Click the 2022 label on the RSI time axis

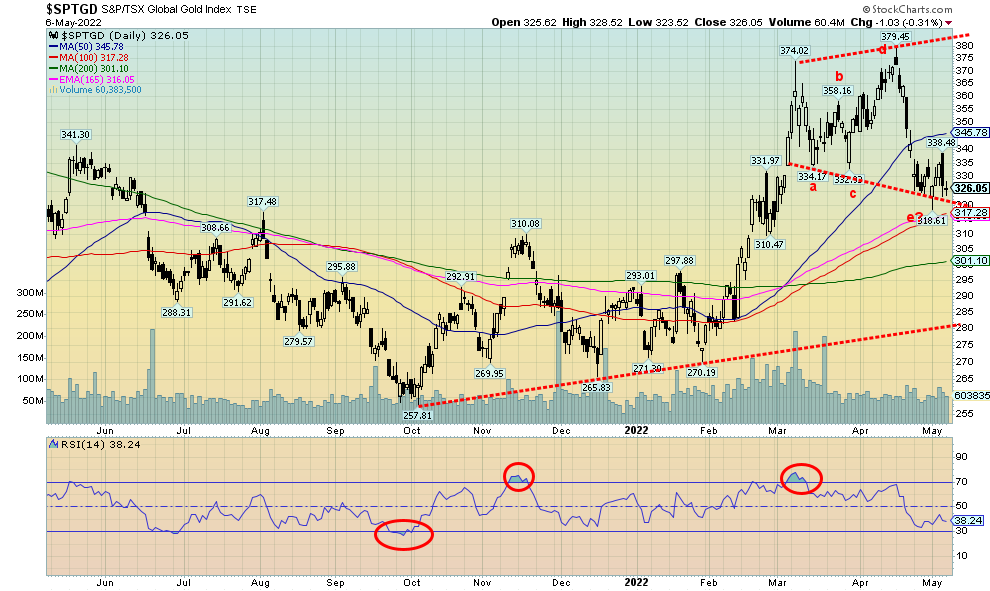pos(637,581)
